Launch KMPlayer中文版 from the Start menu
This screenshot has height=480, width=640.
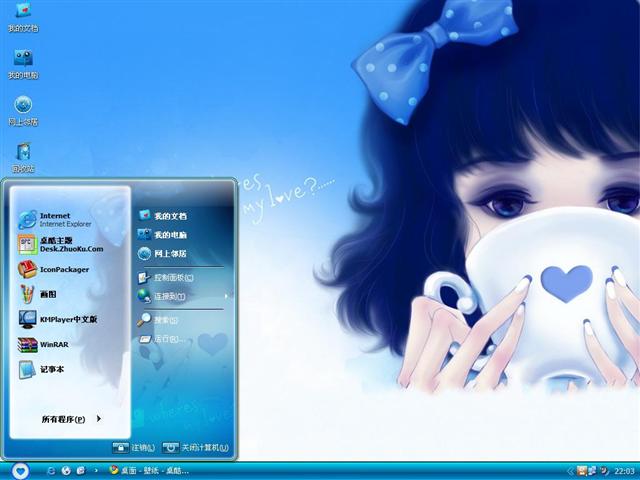(58, 319)
